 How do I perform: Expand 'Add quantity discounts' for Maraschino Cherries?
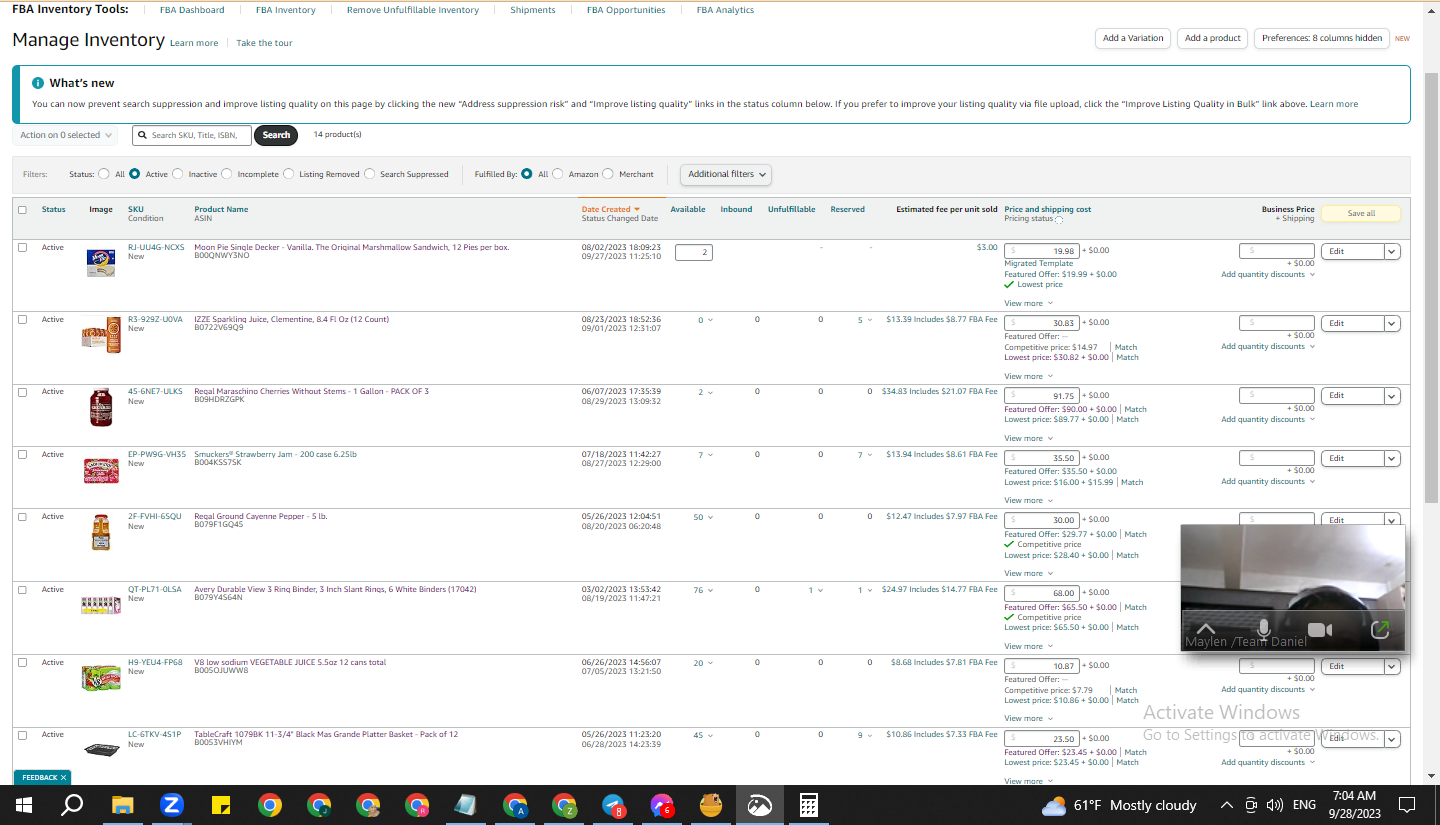1267,419
